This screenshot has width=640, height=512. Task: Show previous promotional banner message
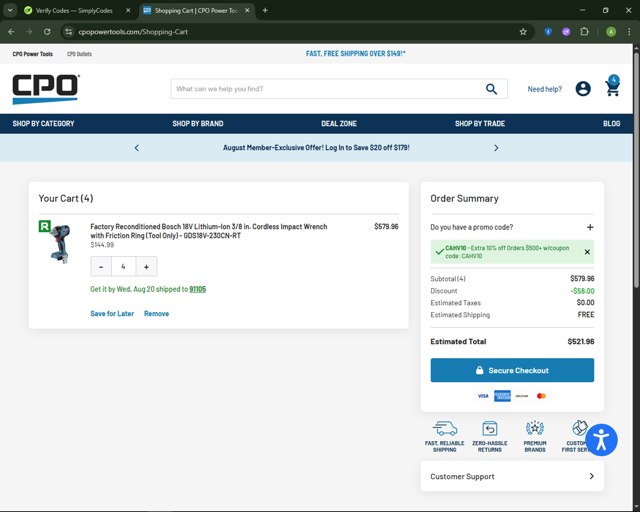tap(137, 148)
